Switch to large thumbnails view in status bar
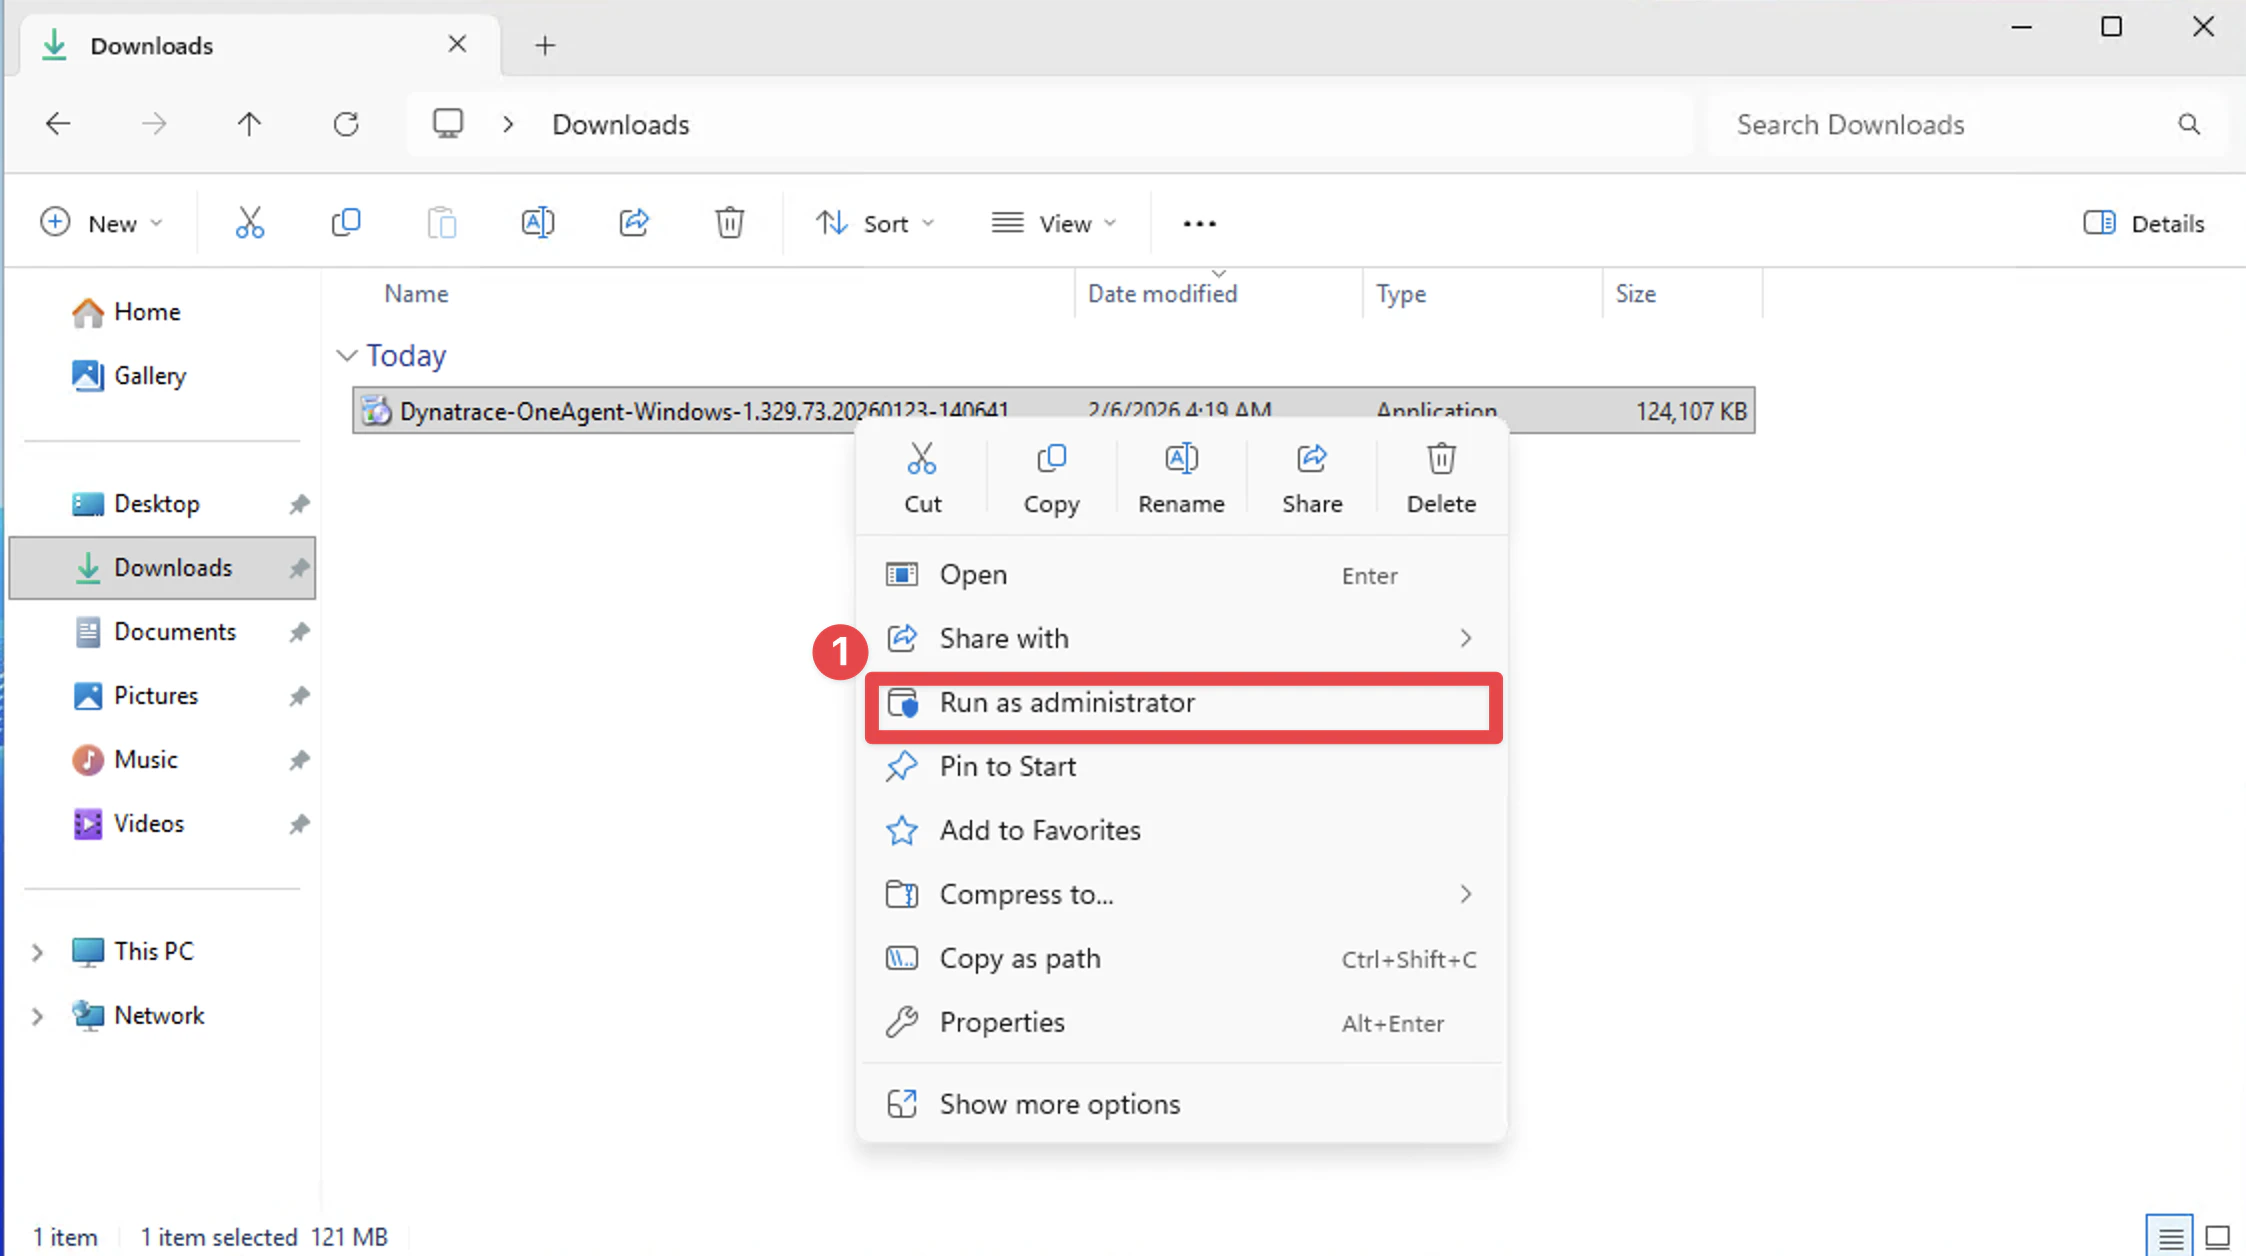The width and height of the screenshot is (2246, 1256). 2218,1238
